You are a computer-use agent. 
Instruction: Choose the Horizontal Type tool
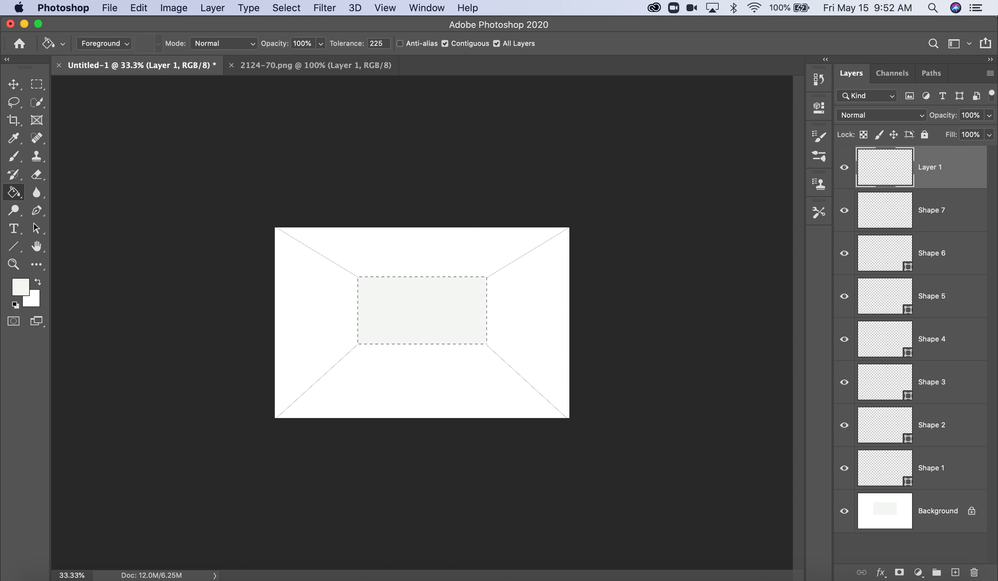[14, 228]
